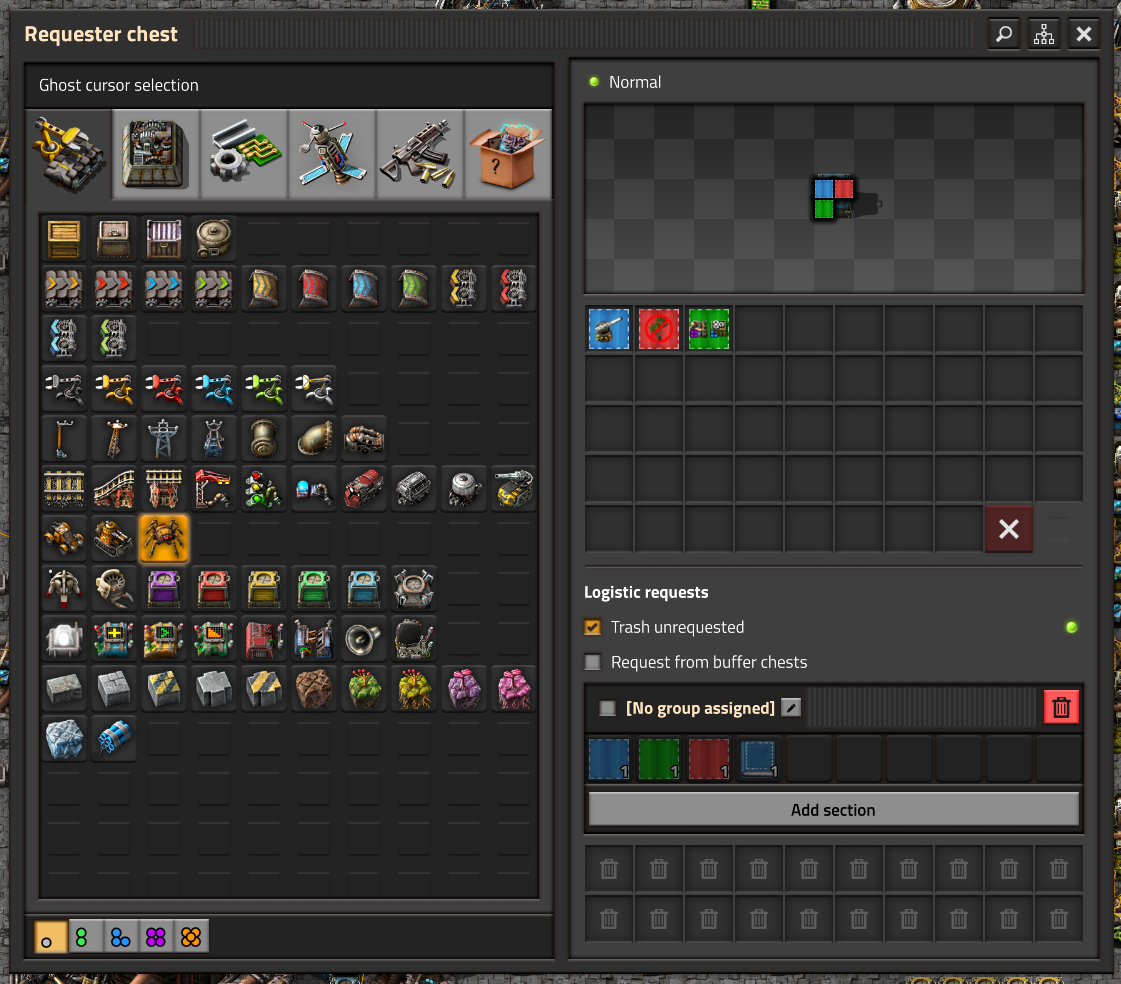Open the Intermediate products tab
The width and height of the screenshot is (1121, 984).
(x=244, y=154)
